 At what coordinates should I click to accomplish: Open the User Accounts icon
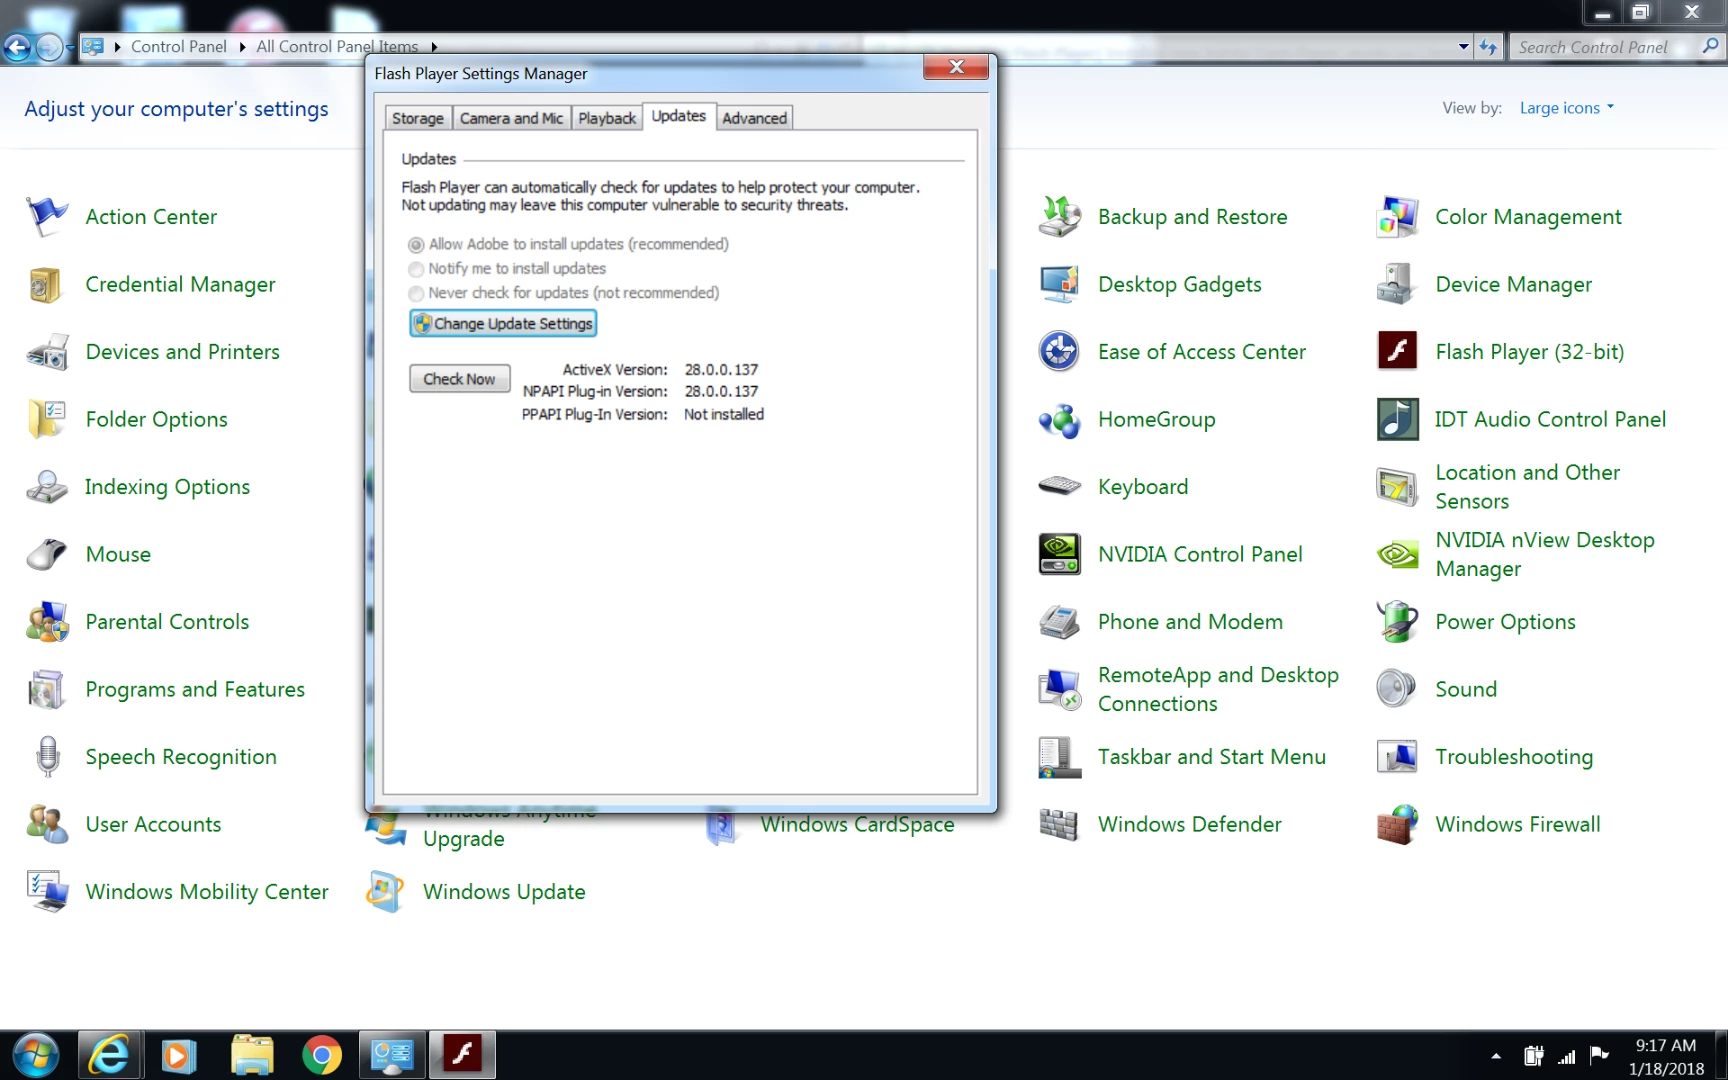(x=47, y=824)
